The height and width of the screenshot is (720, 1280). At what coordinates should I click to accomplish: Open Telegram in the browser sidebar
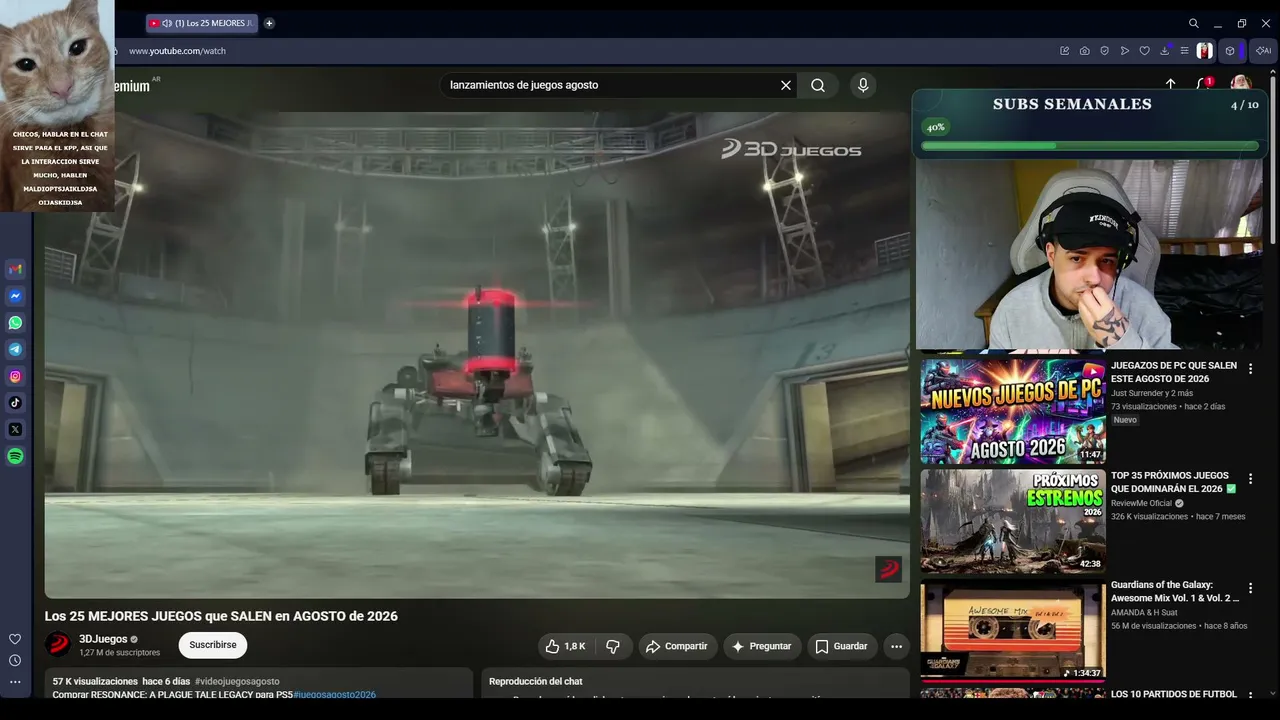15,350
